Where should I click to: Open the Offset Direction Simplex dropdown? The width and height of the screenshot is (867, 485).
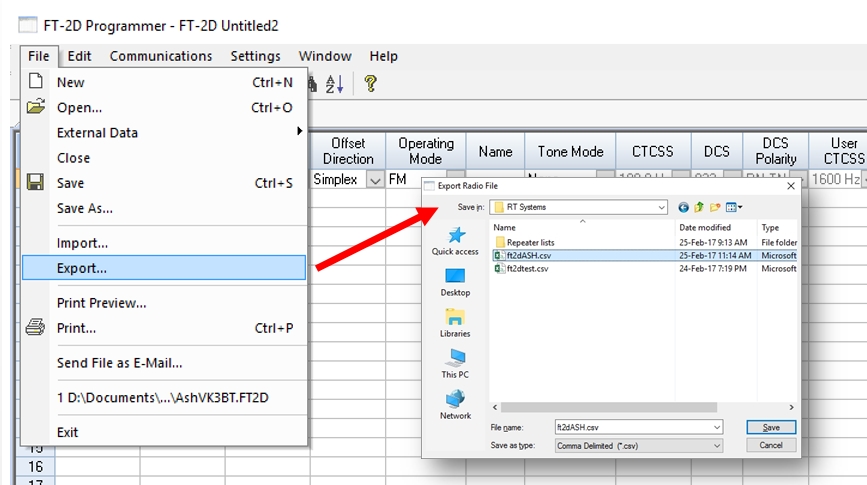375,180
